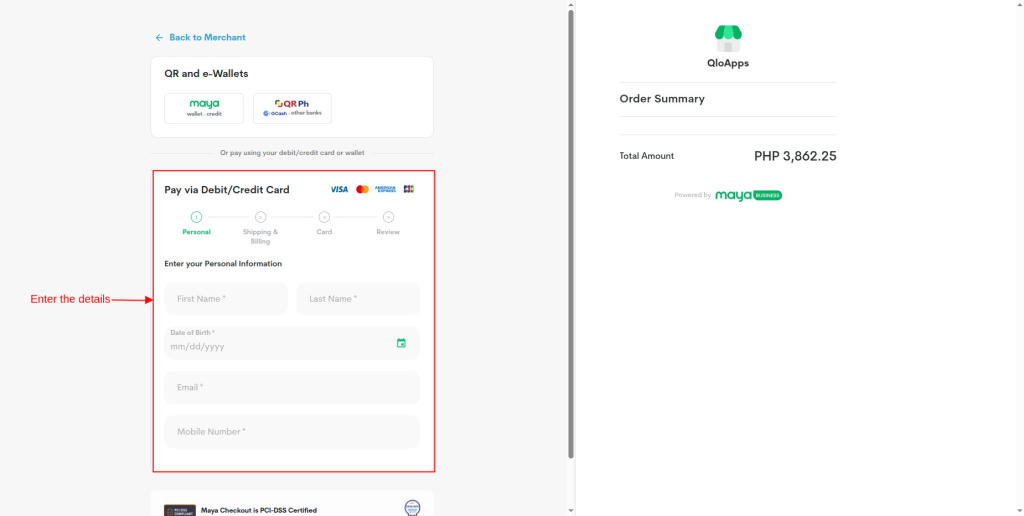
Task: Click the Back to Merchant arrow icon
Action: pyautogui.click(x=159, y=38)
